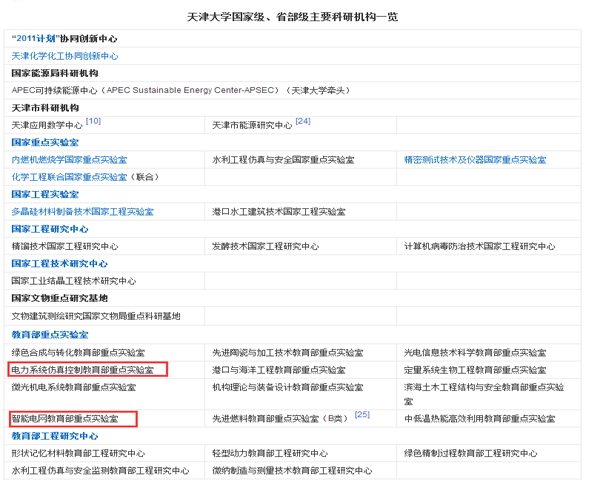600x480 pixels.
Task: Open the 国家工程研究中心 heading link
Action: click(x=50, y=229)
